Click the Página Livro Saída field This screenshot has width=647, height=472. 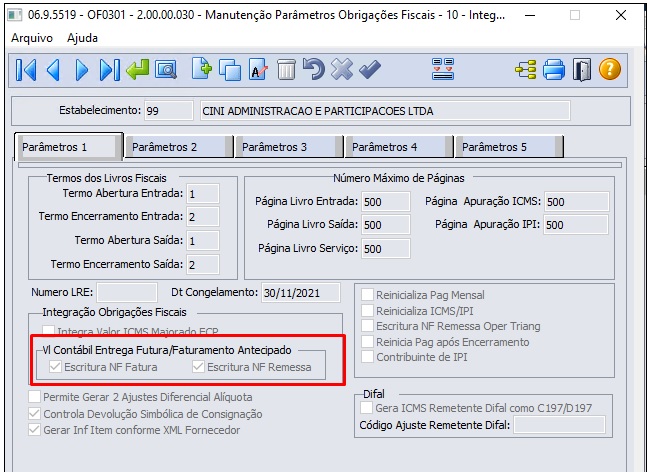click(x=386, y=225)
